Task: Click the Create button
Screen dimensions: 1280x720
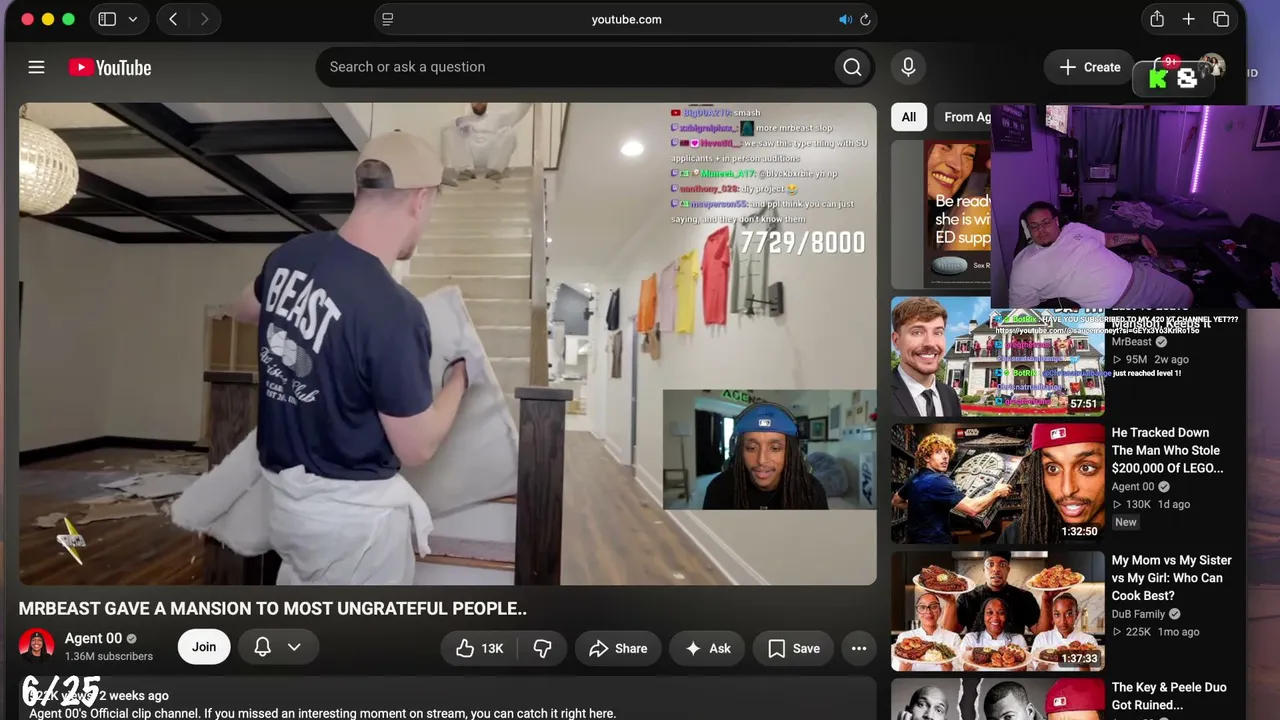Action: (x=1090, y=67)
